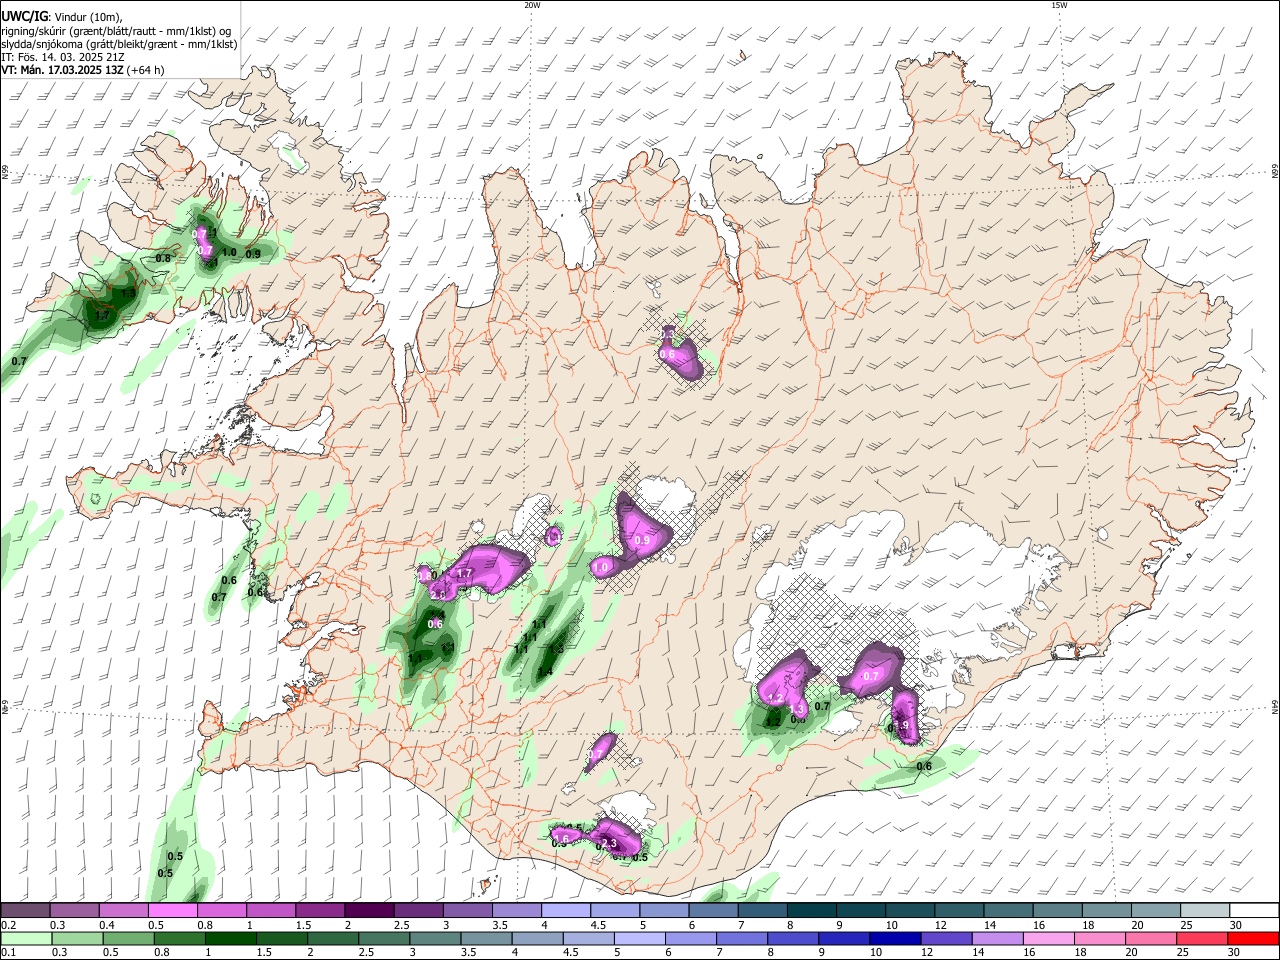Viewport: 1280px width, 960px height.
Task: Select the bottom-row legend swatch between 18 and 20
Action: point(1098,938)
